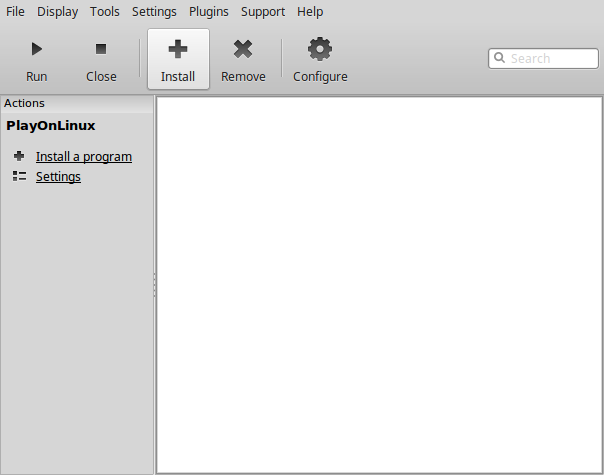
Task: Open the Display menu
Action: [x=57, y=12]
